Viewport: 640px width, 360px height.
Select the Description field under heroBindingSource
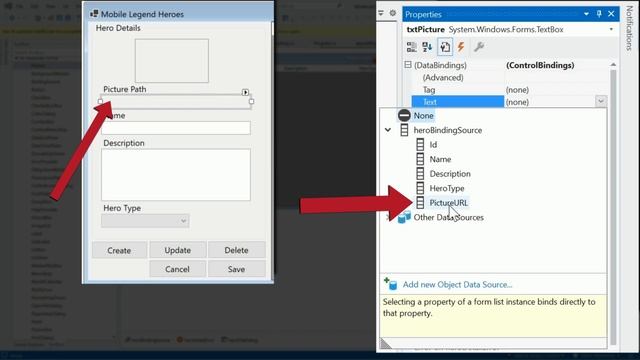[x=450, y=174]
